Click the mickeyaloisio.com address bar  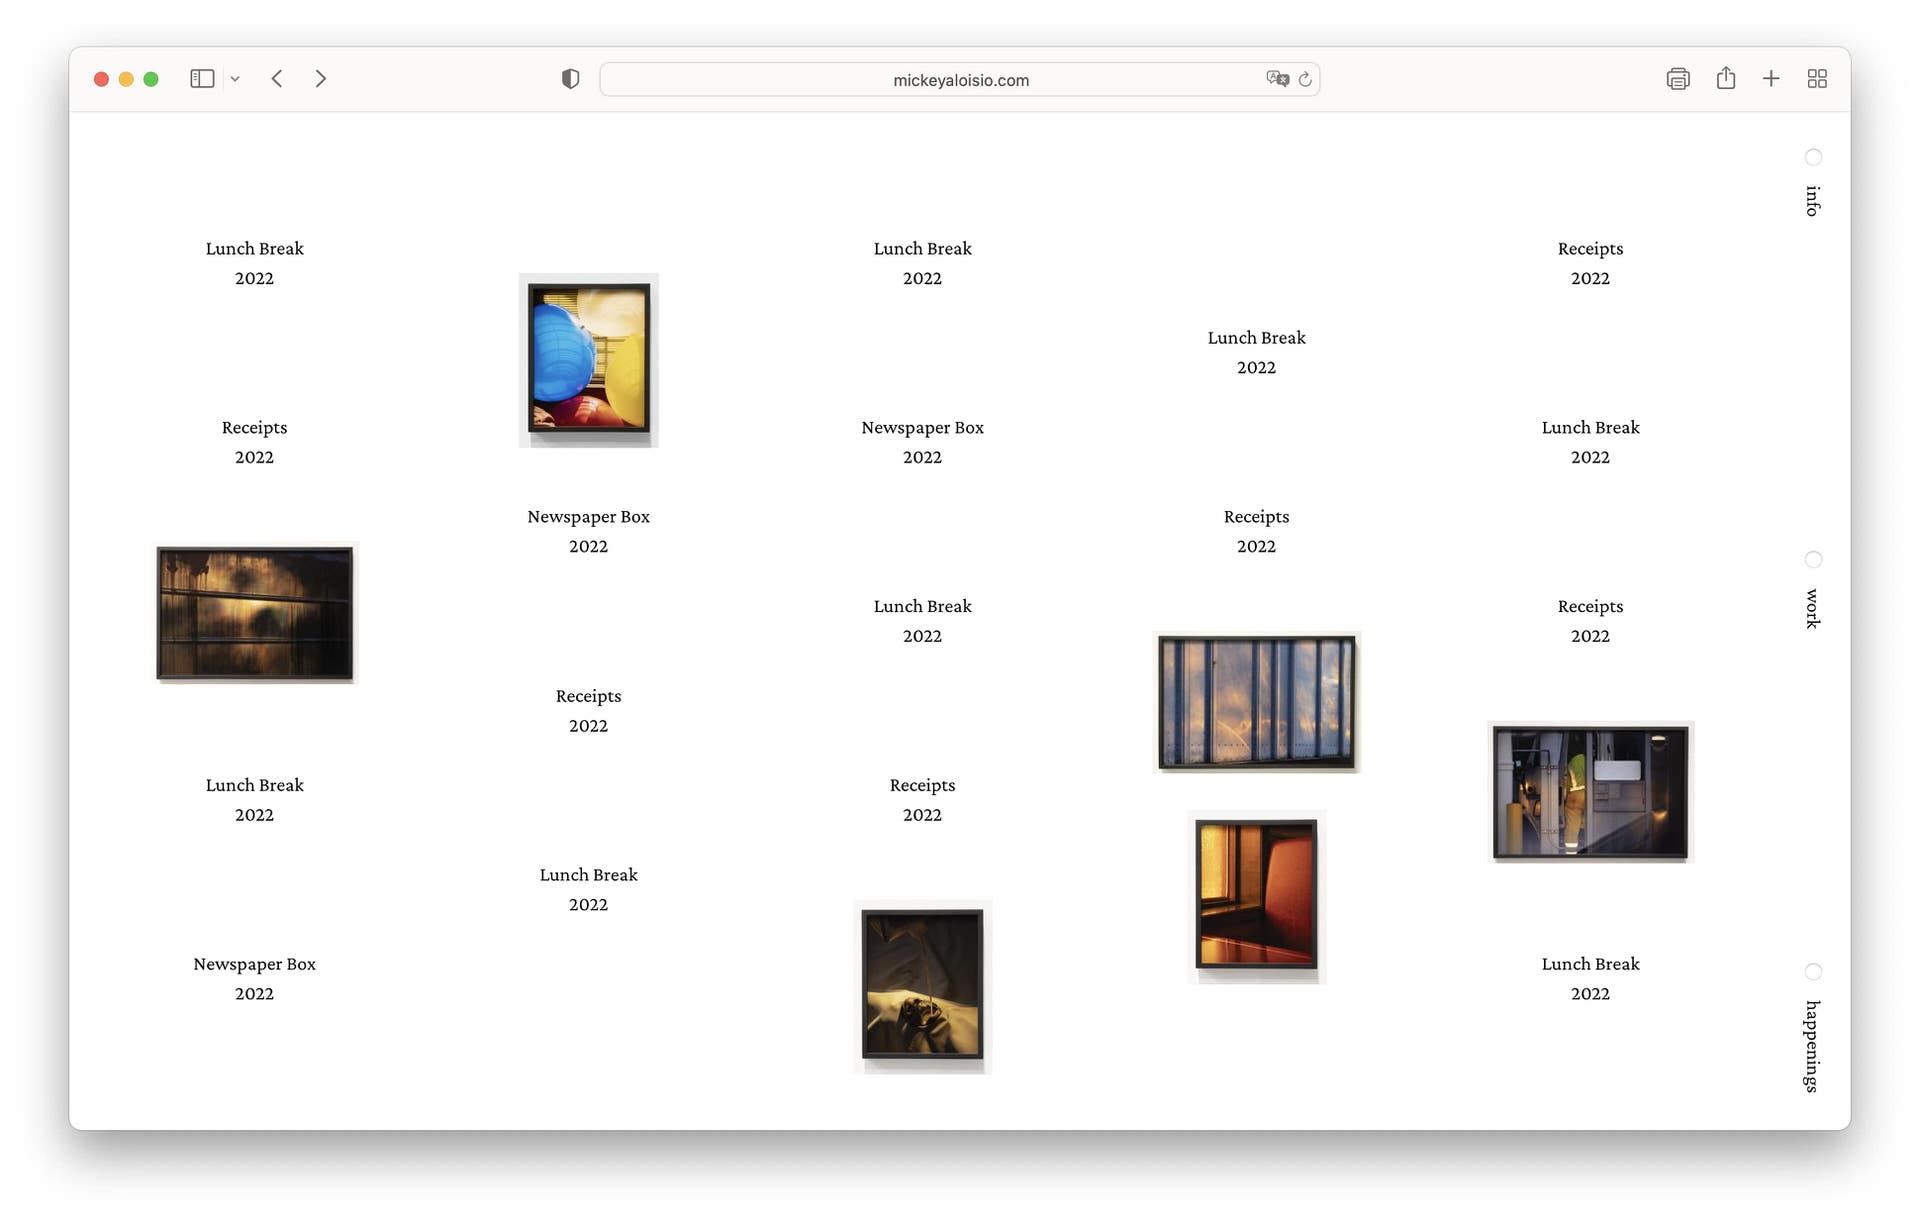960,80
